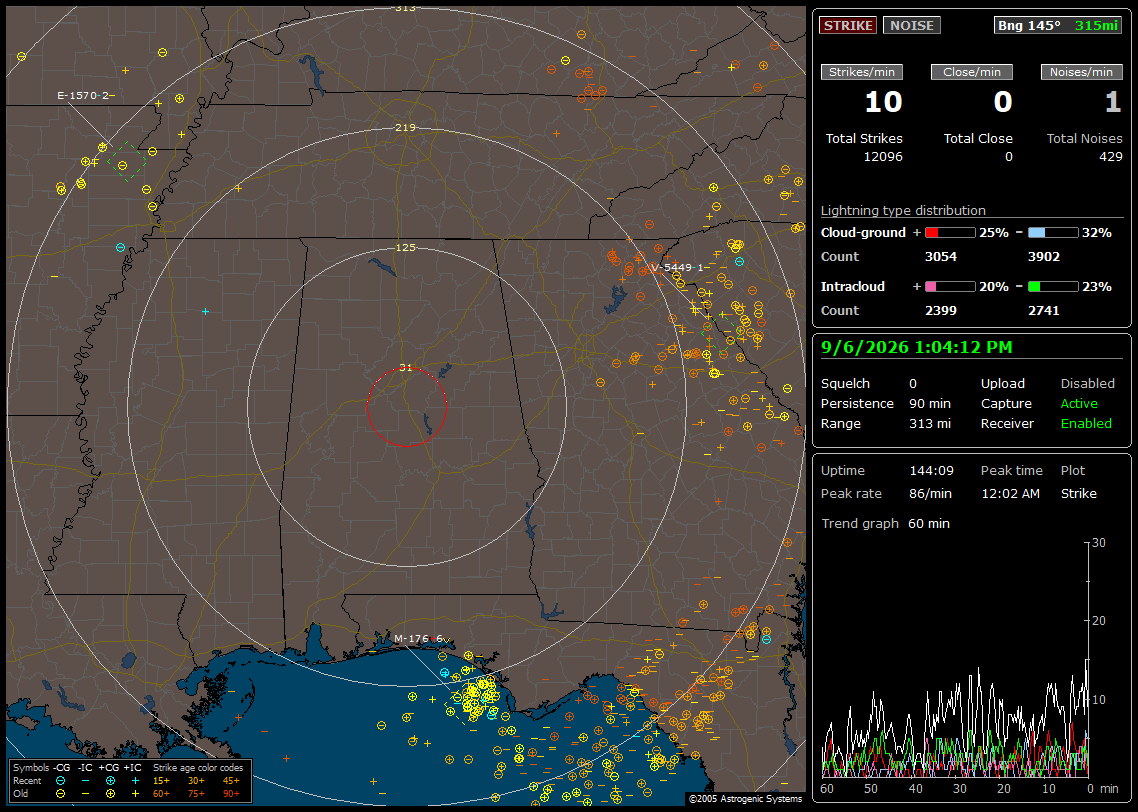This screenshot has height=812, width=1138.
Task: Click the NOISE indicator button
Action: pyautogui.click(x=912, y=25)
